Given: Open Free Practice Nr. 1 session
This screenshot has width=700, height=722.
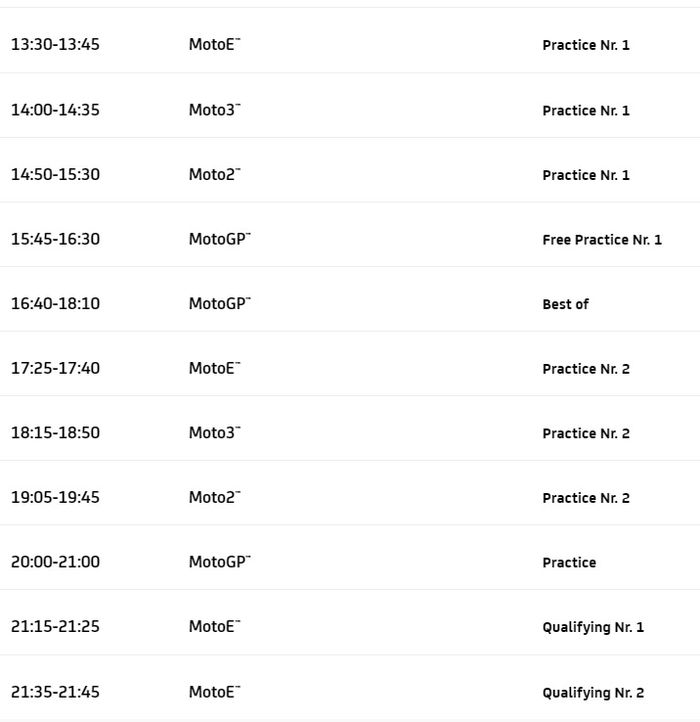Looking at the screenshot, I should pos(602,240).
